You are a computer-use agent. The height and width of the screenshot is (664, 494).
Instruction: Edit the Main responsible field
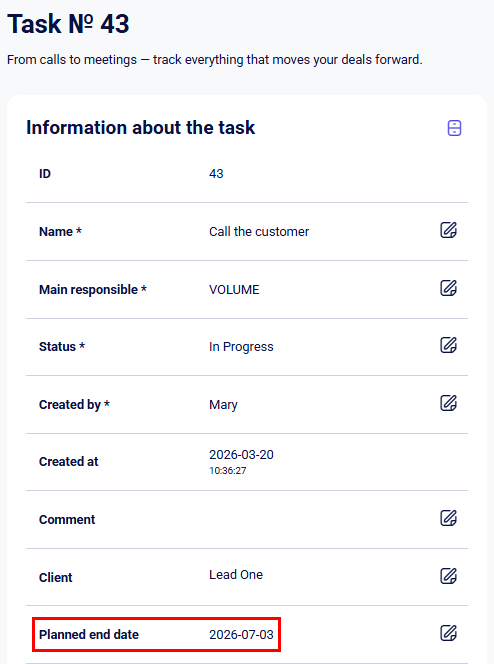[x=448, y=288]
